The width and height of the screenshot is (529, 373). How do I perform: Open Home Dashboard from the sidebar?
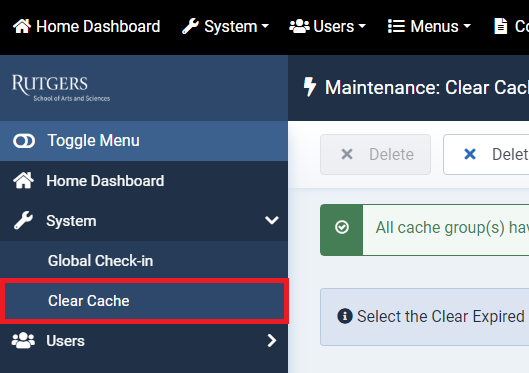coord(144,181)
